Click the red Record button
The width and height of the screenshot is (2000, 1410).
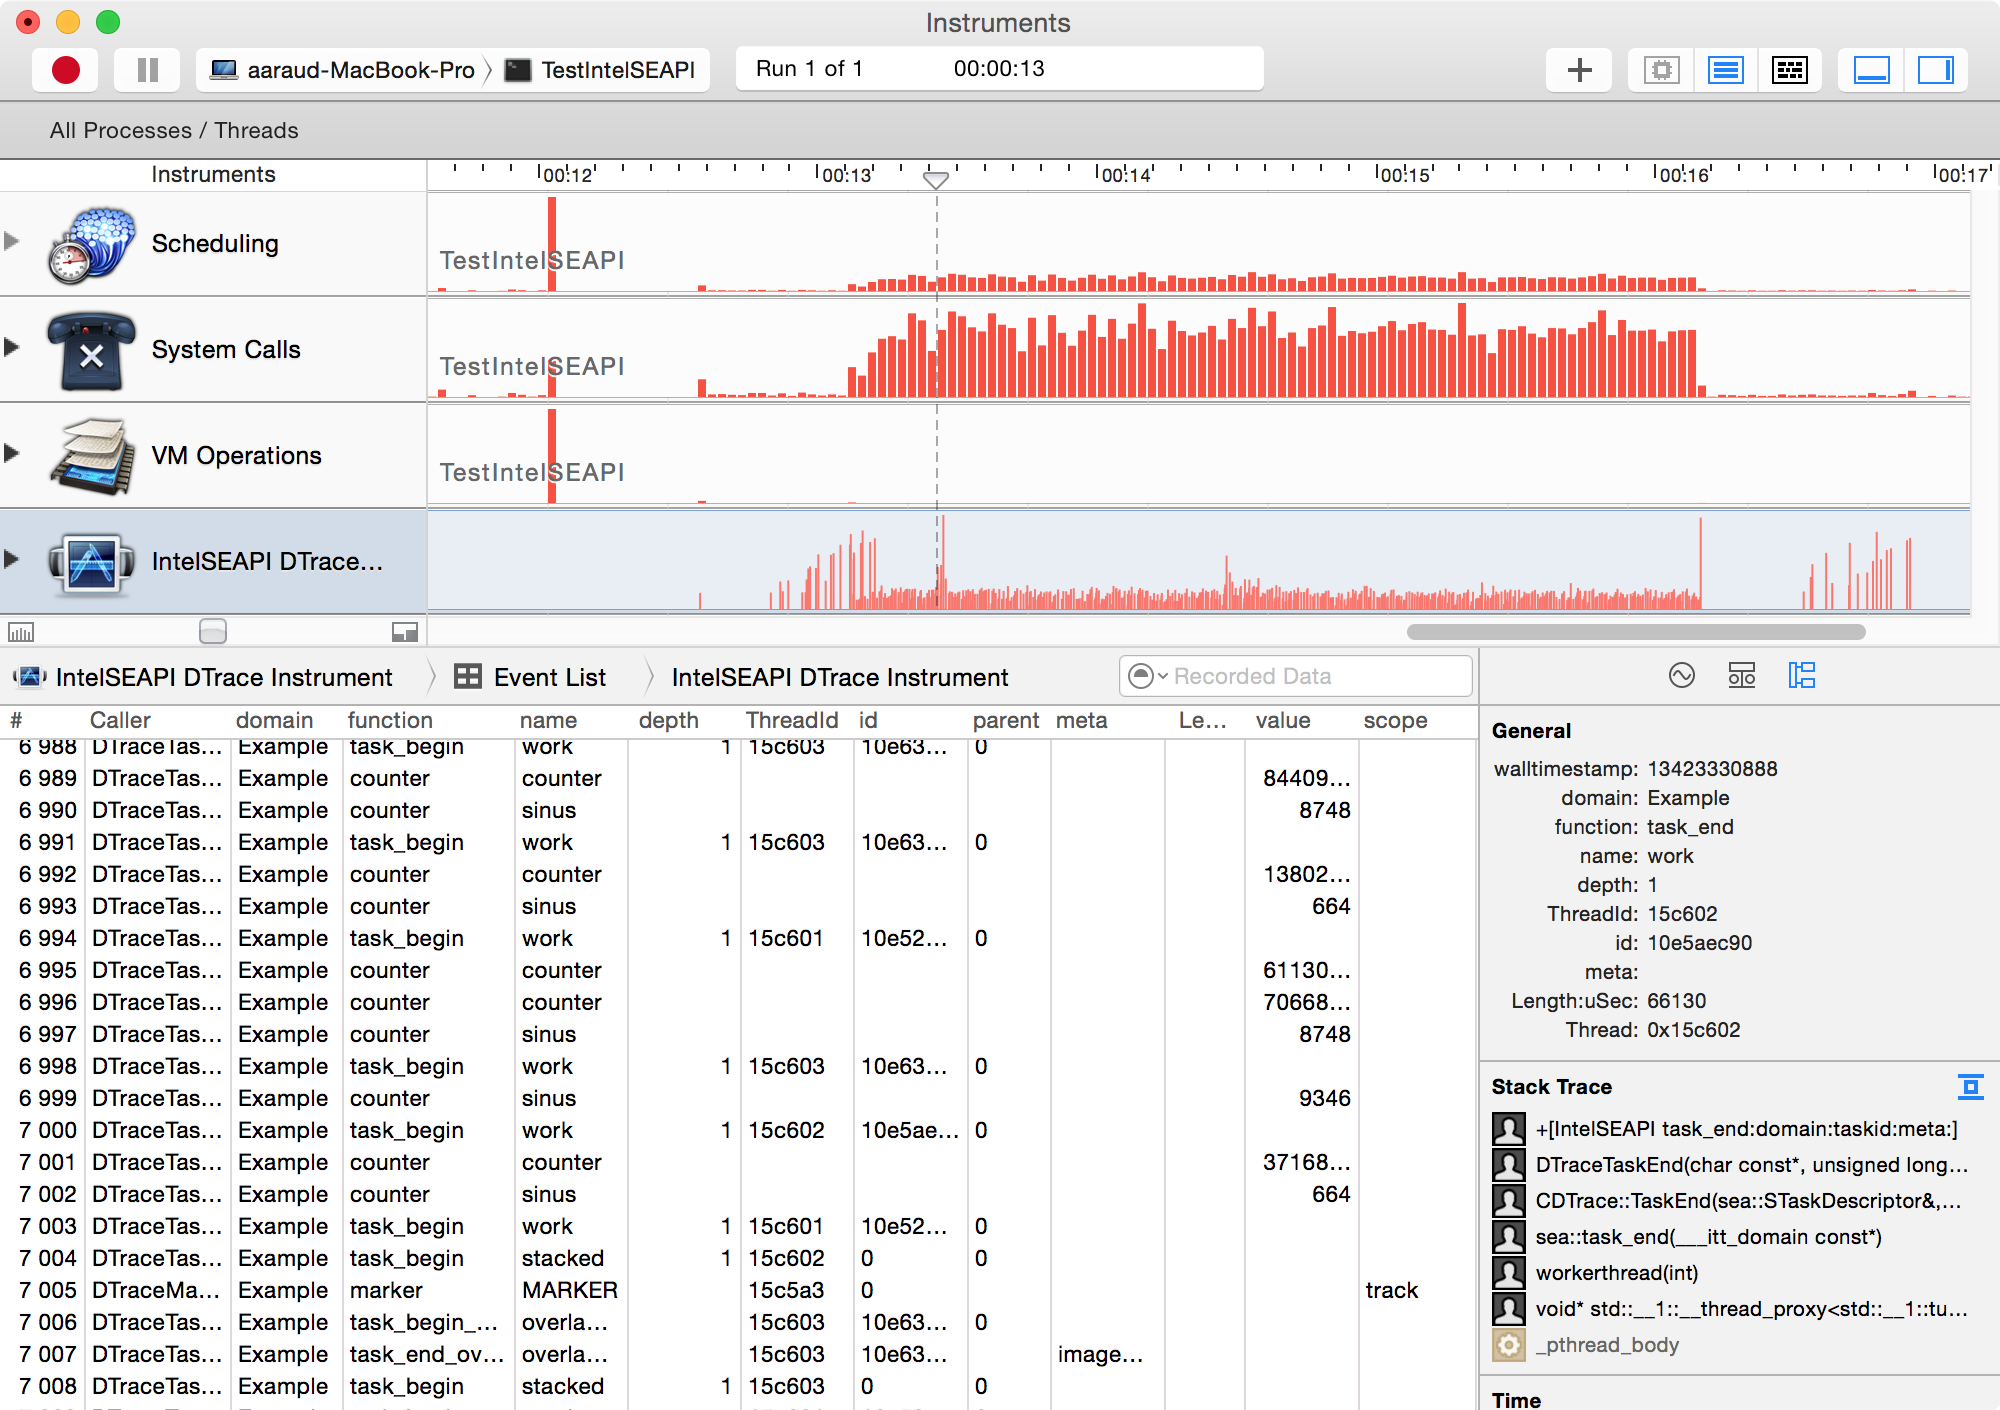[x=66, y=70]
